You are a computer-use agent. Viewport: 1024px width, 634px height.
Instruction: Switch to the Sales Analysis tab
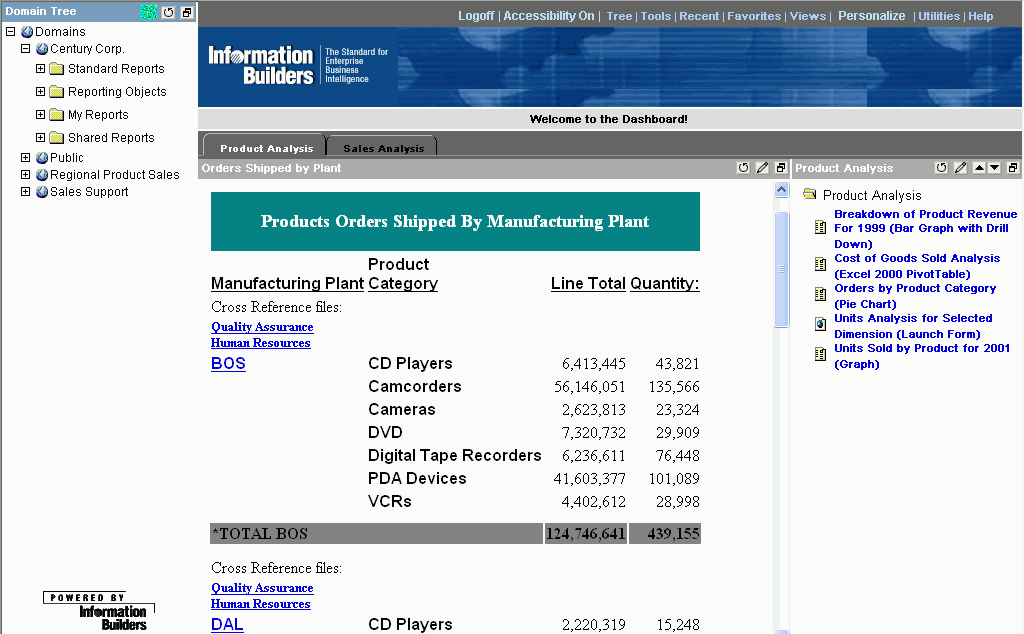coord(383,148)
